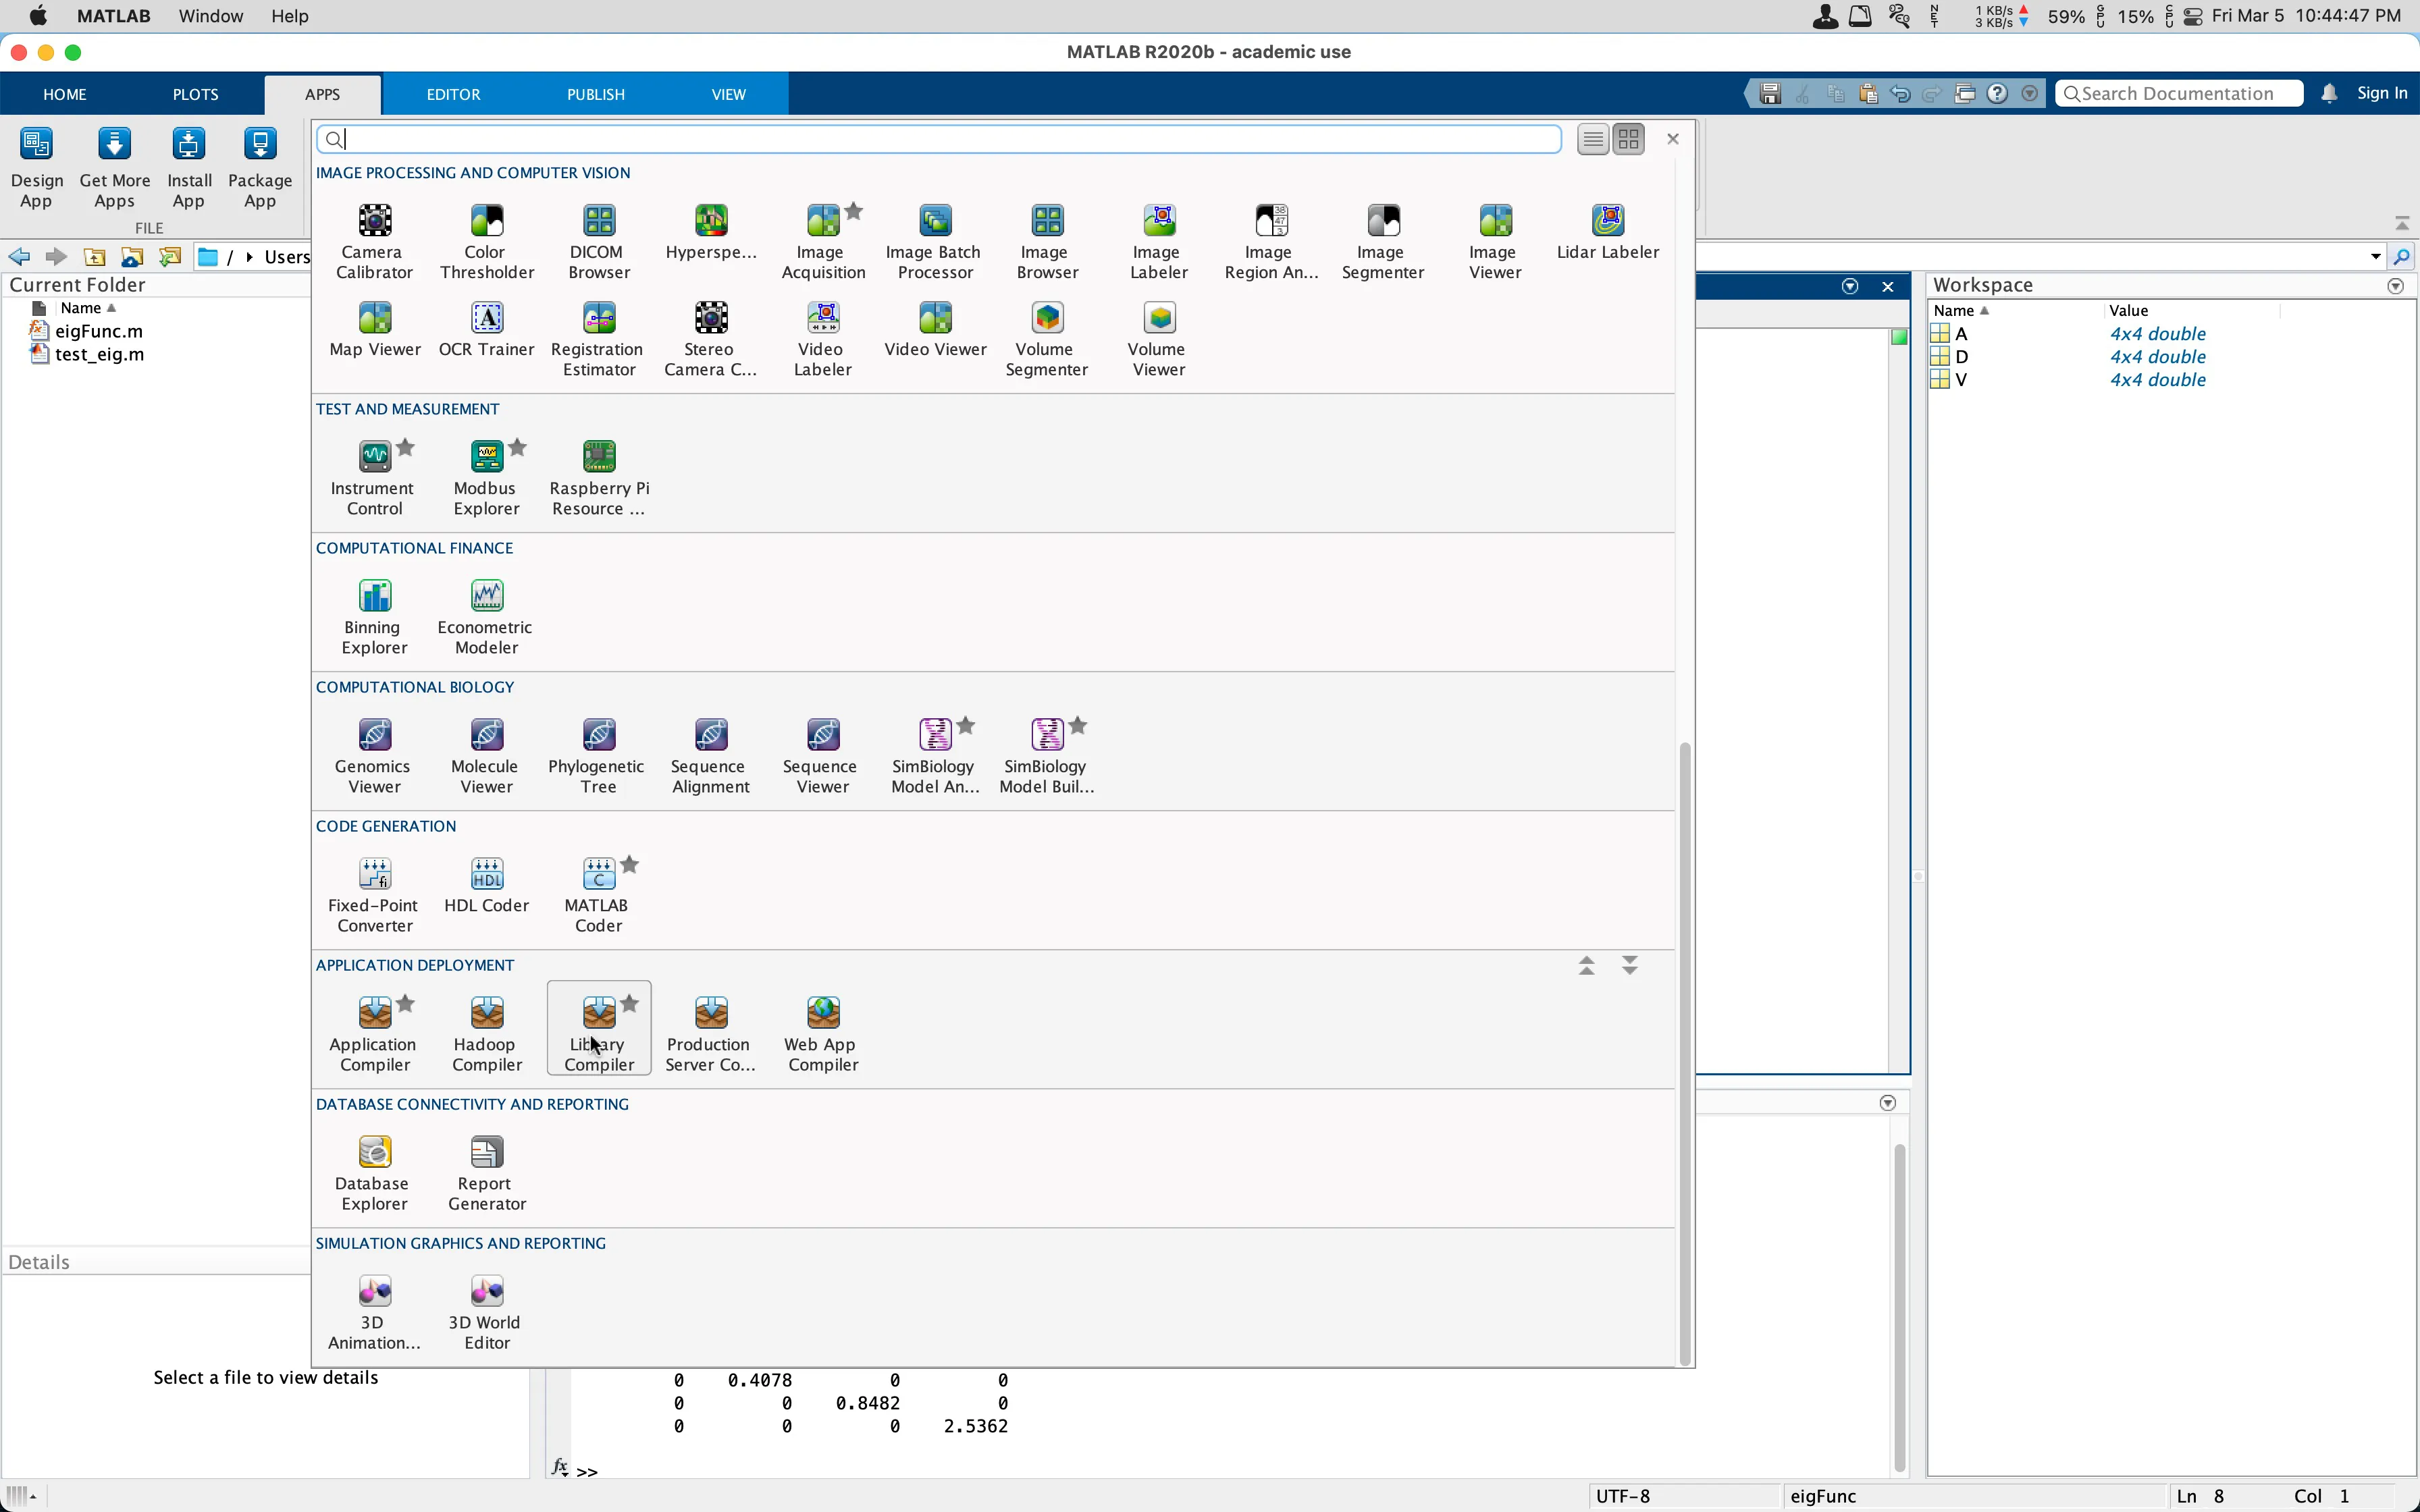Open the Window menu
2420x1512 pixels.
pos(210,16)
